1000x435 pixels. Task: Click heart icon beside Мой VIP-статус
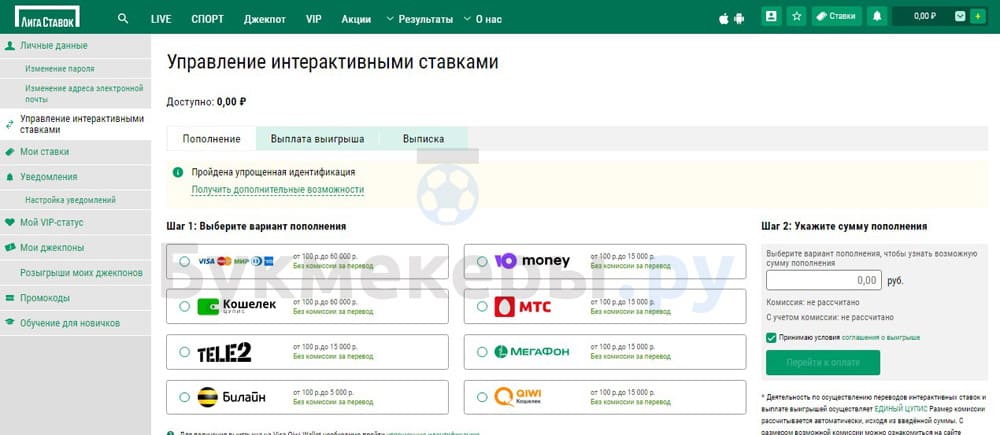pyautogui.click(x=10, y=223)
